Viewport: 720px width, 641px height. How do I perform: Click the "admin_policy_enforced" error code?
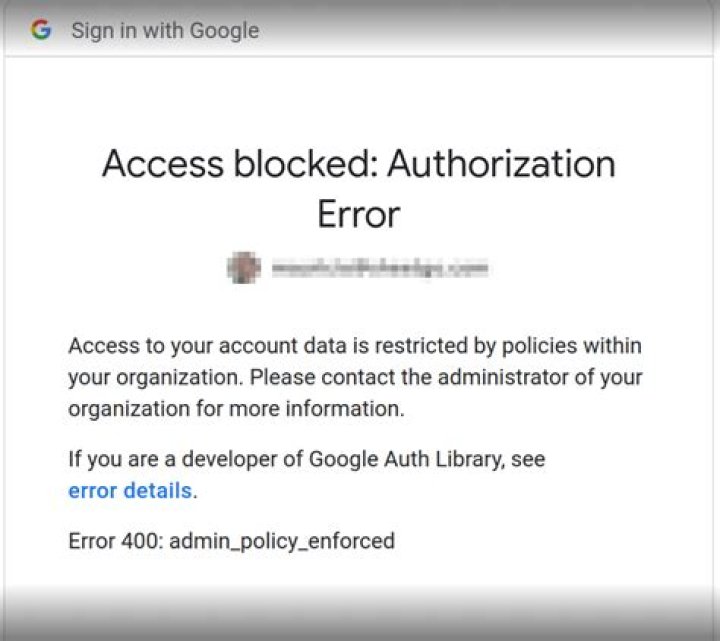pyautogui.click(x=282, y=541)
